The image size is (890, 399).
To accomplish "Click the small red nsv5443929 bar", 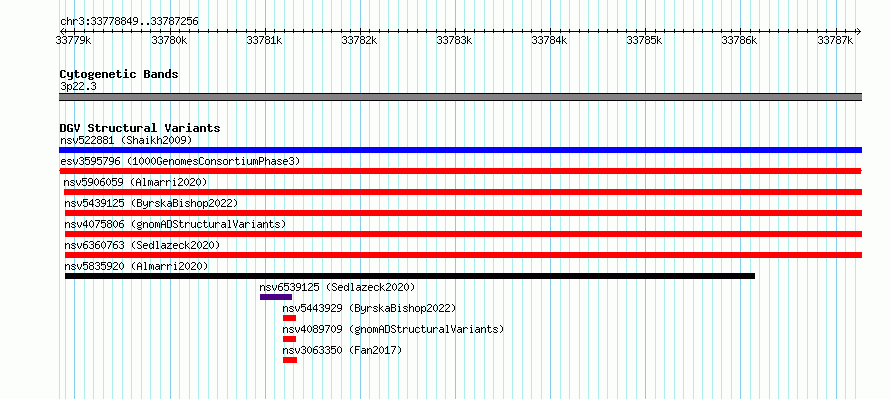I will (289, 318).
